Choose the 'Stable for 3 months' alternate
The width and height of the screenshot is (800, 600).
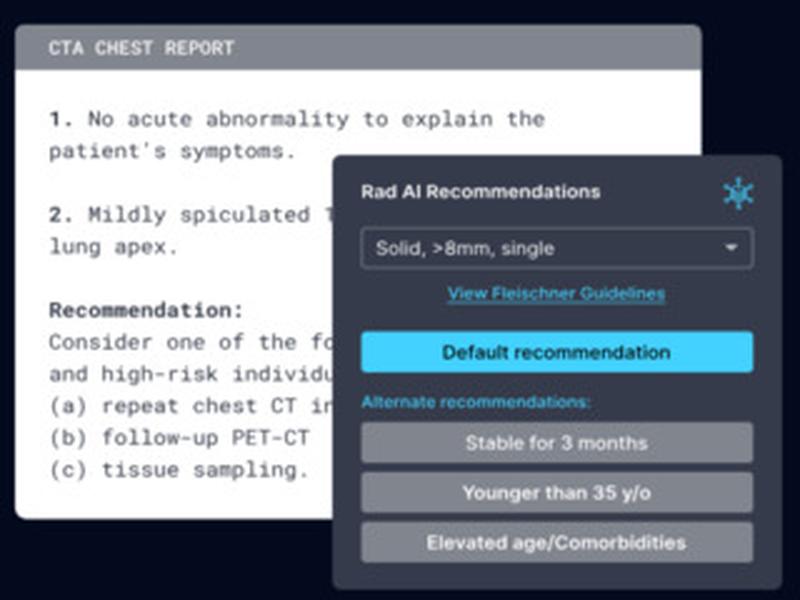(x=557, y=443)
